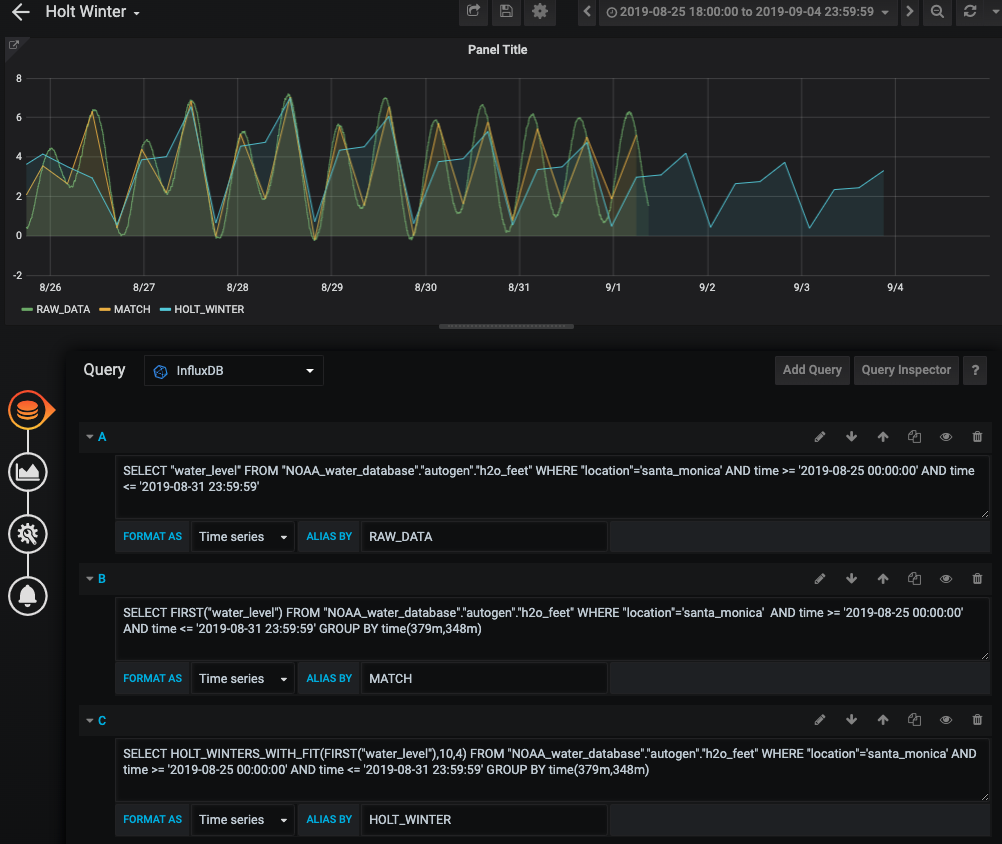The width and height of the screenshot is (1002, 844).
Task: Open query B Format As dropdown
Action: point(242,679)
